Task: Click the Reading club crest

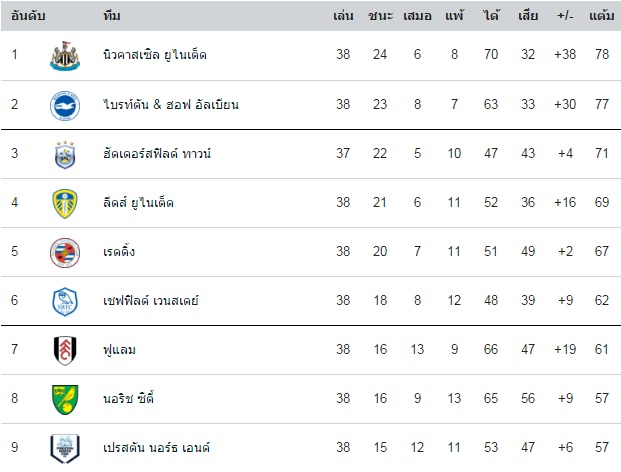Action: [x=66, y=252]
